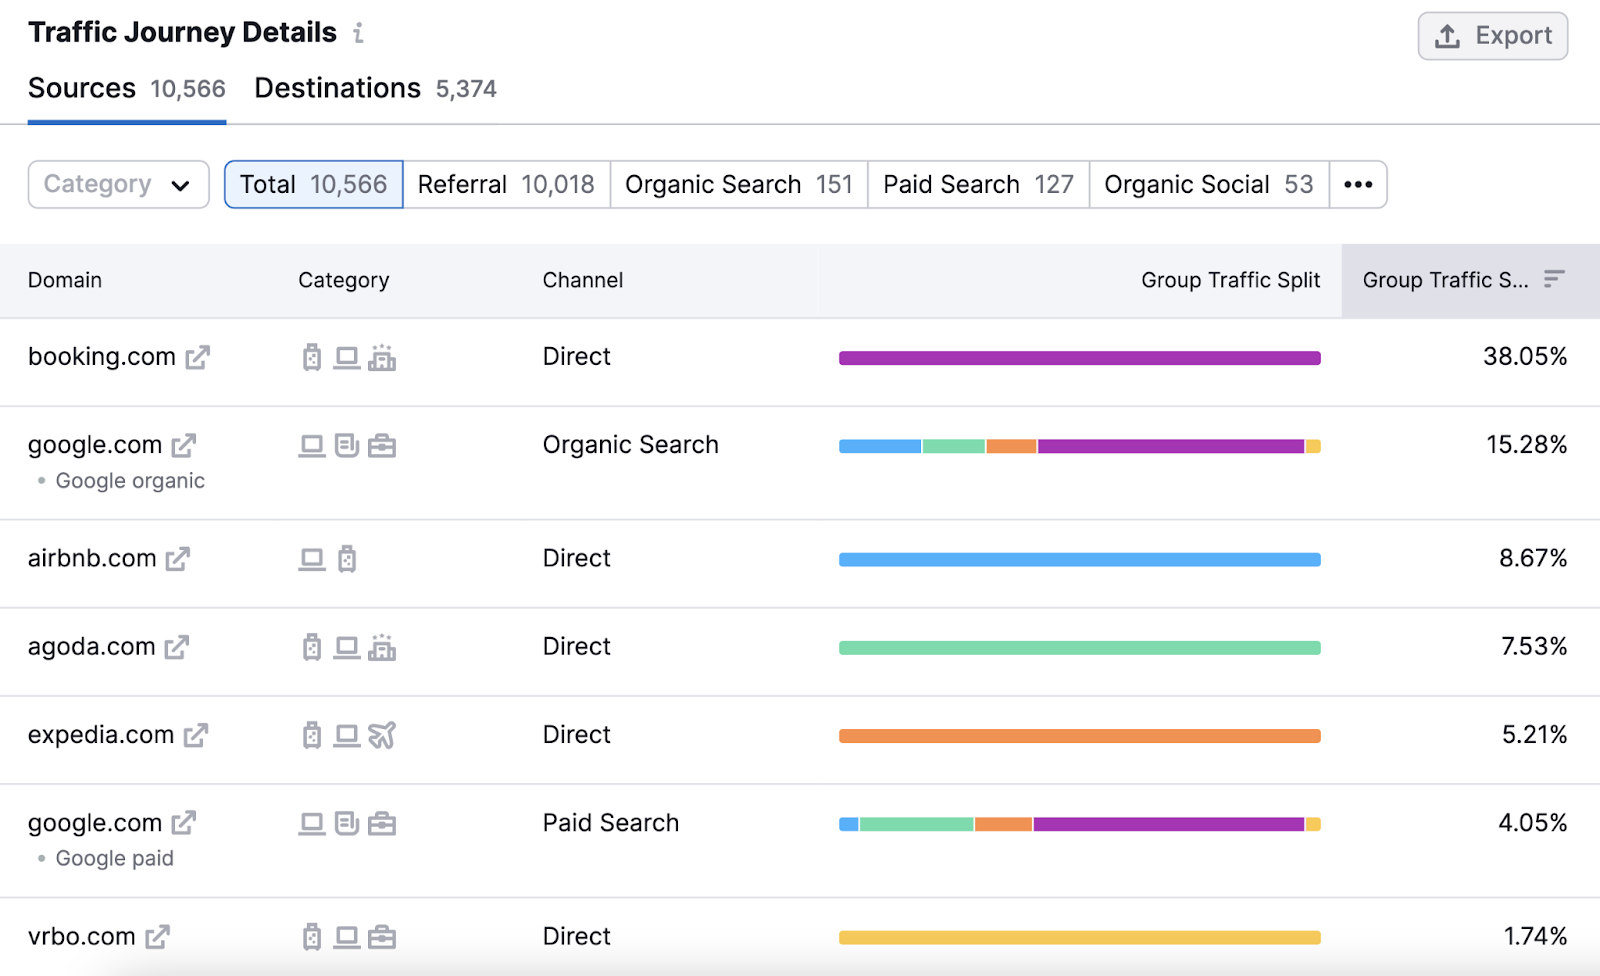Screen dimensions: 1600x976
Task: Click the airplane category icon for expedia.com
Action: [x=383, y=735]
